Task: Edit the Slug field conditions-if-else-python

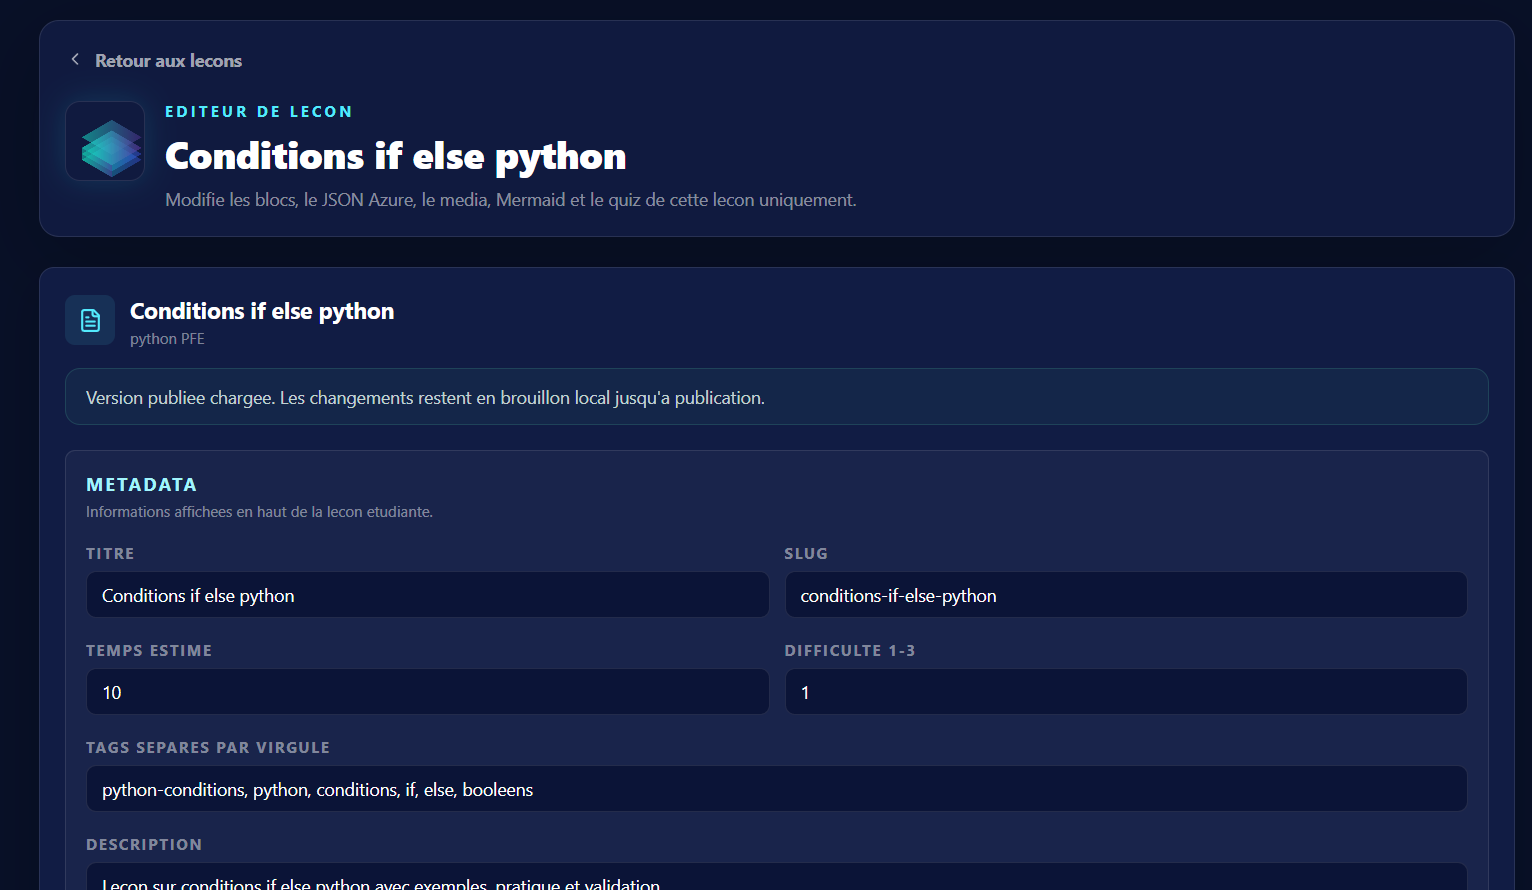Action: 1126,595
